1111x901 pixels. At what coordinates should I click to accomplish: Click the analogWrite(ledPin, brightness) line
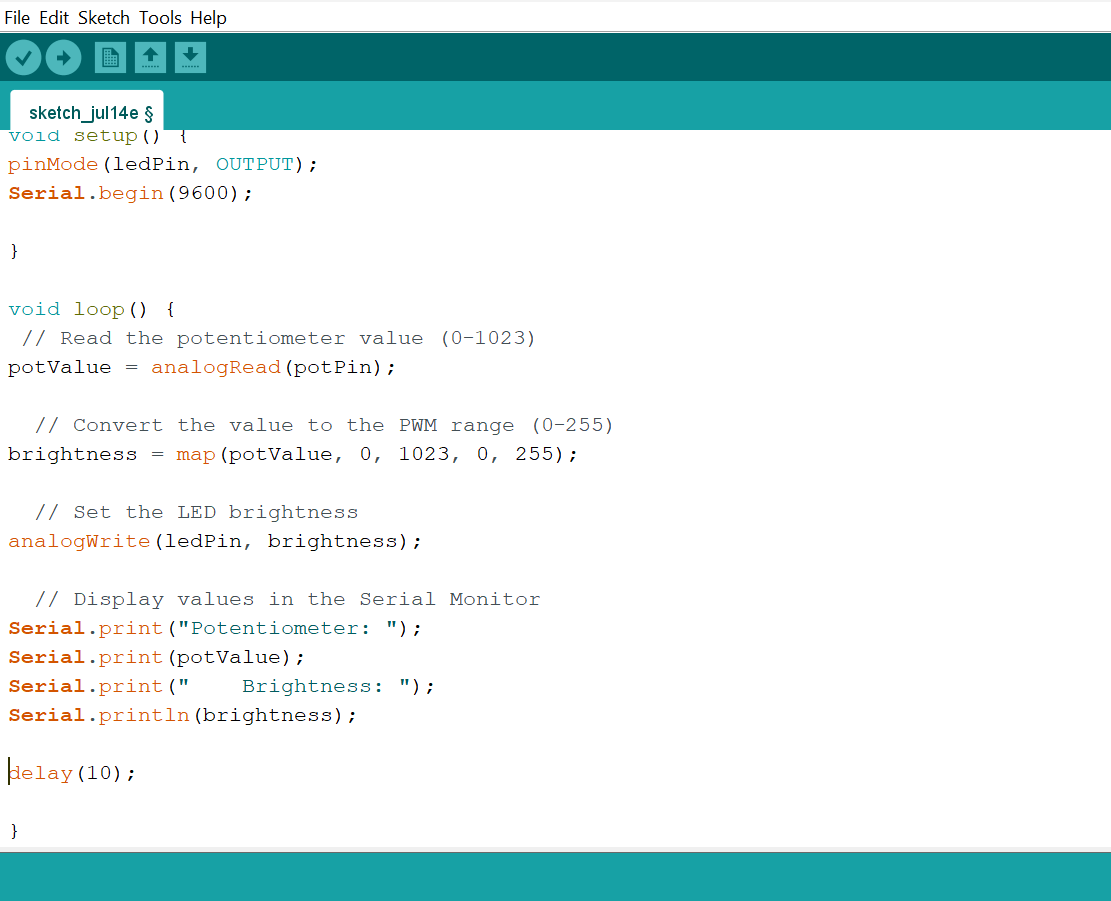coord(215,542)
